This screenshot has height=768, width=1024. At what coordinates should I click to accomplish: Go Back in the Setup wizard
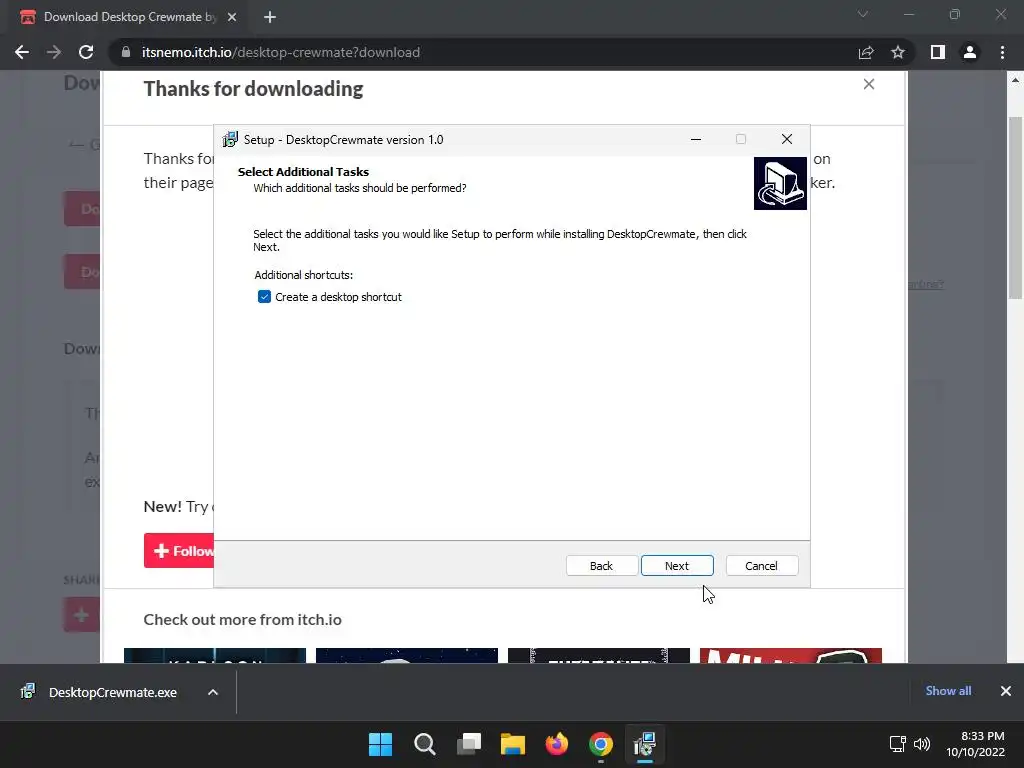point(601,566)
